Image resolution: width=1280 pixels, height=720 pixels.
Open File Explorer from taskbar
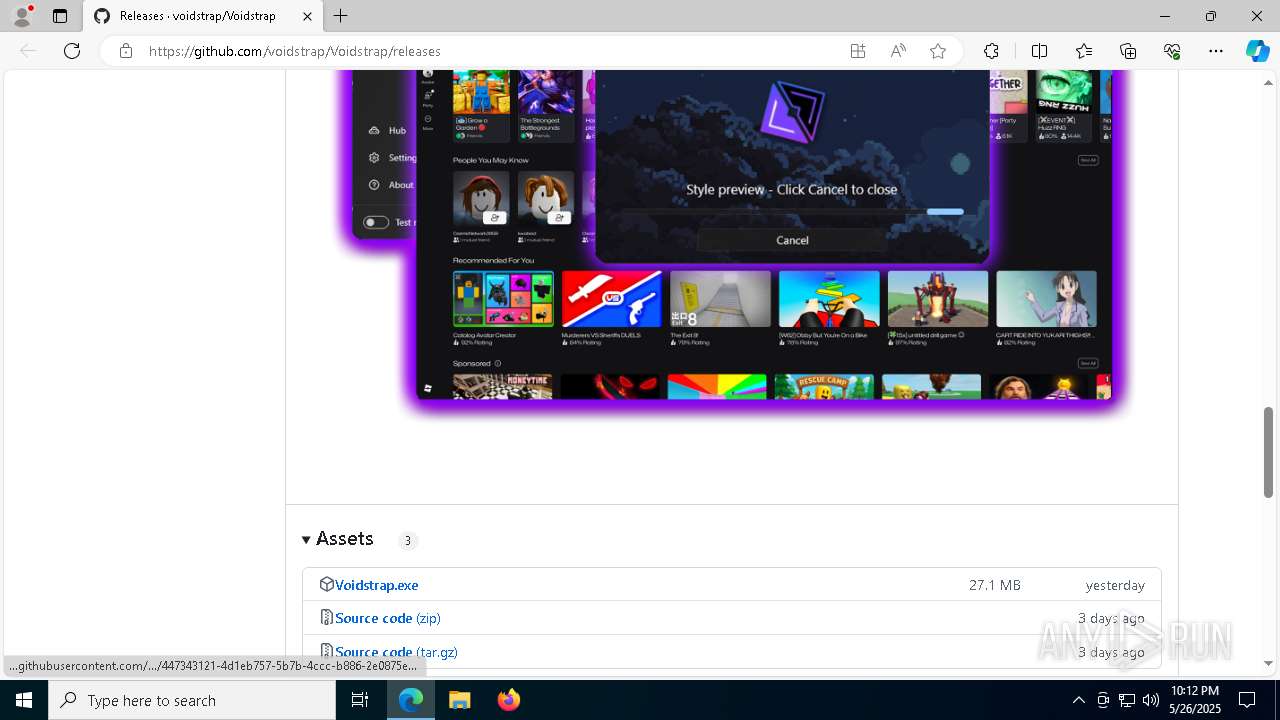coord(459,700)
